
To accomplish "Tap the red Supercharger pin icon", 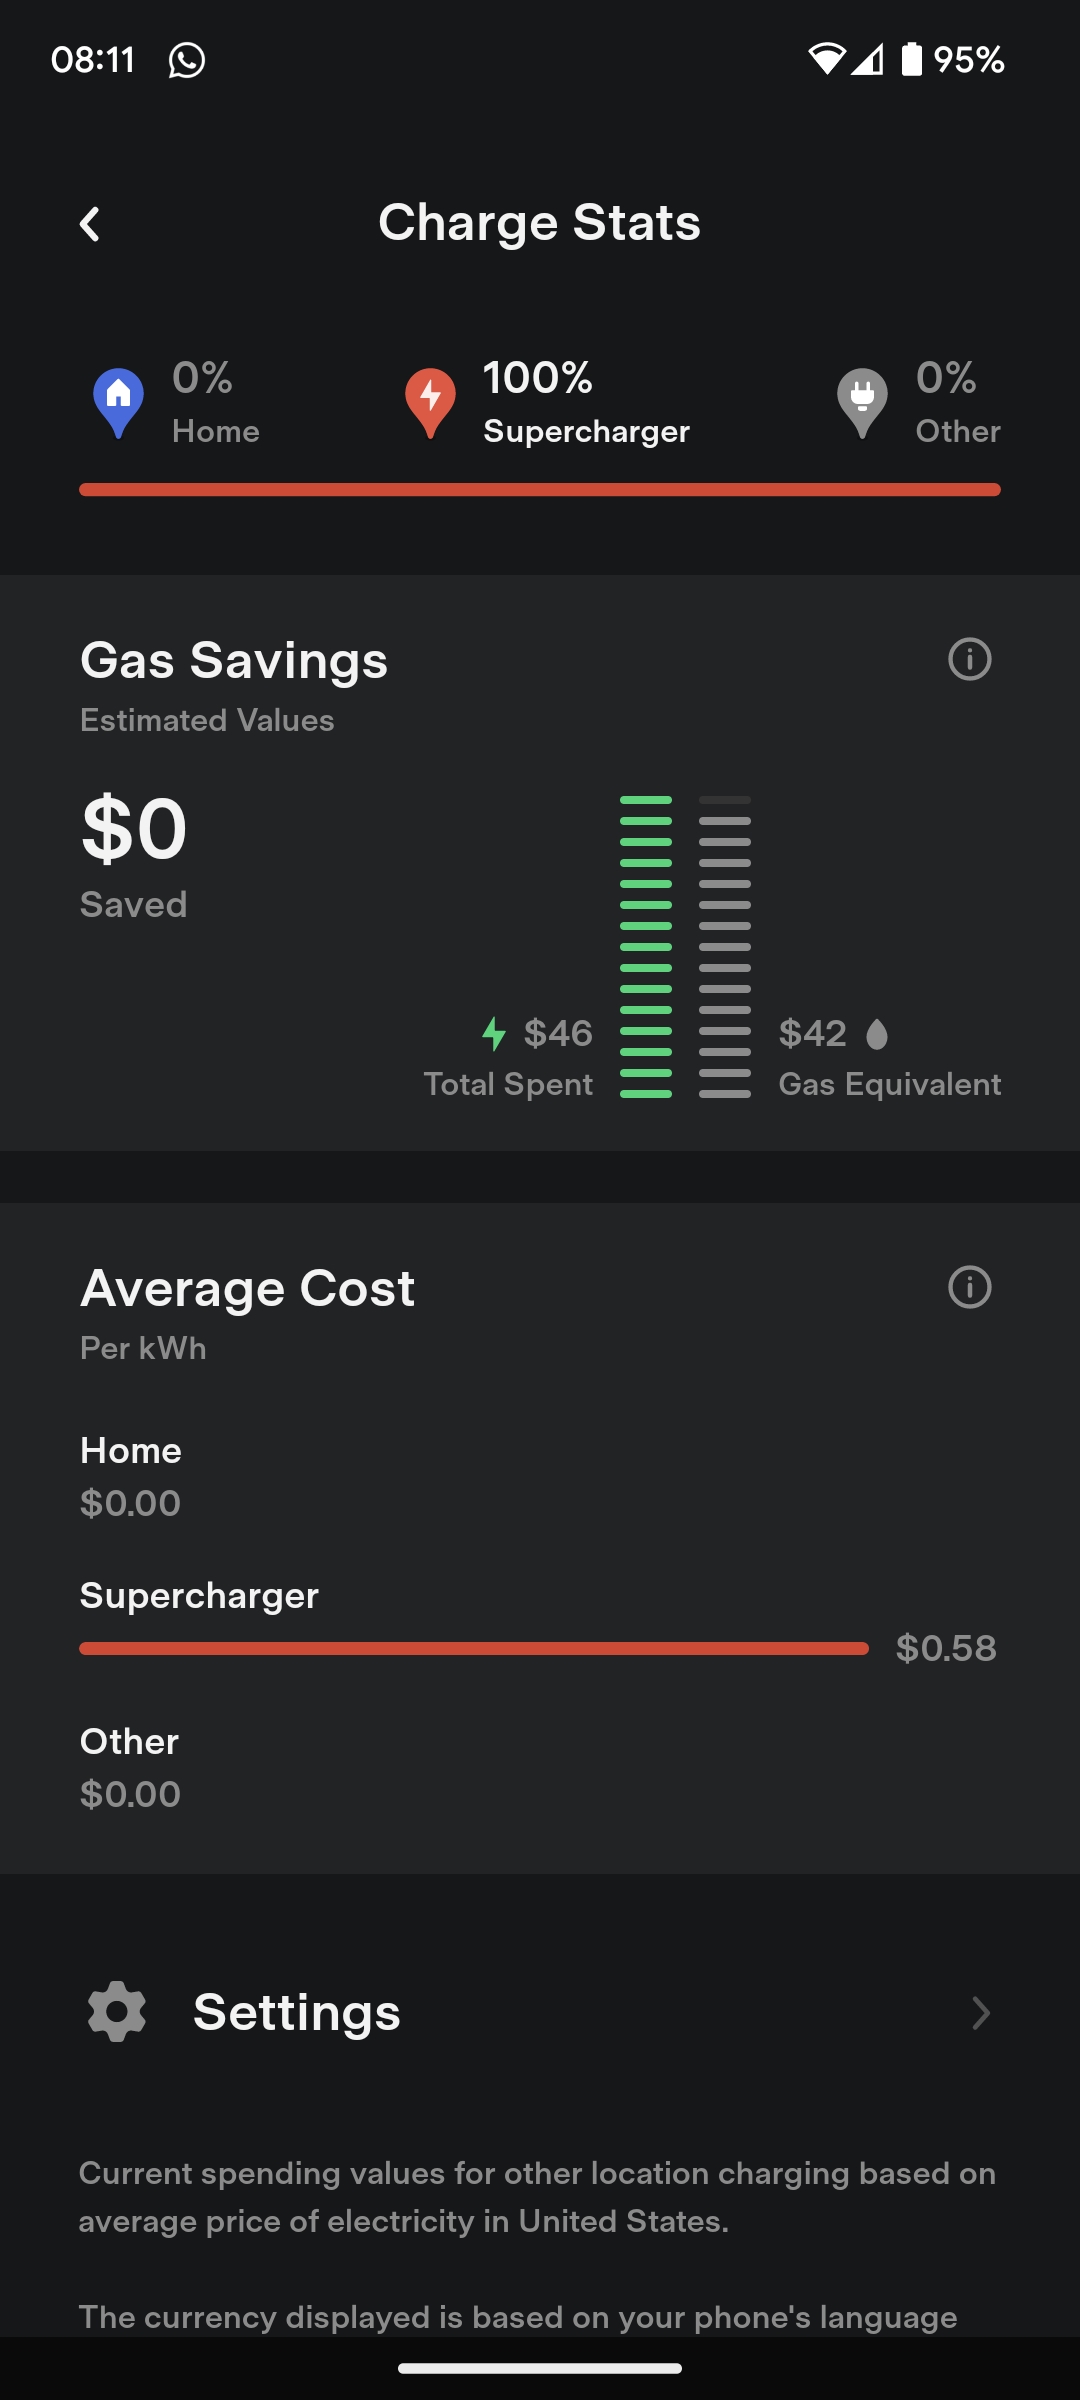I will coord(430,402).
